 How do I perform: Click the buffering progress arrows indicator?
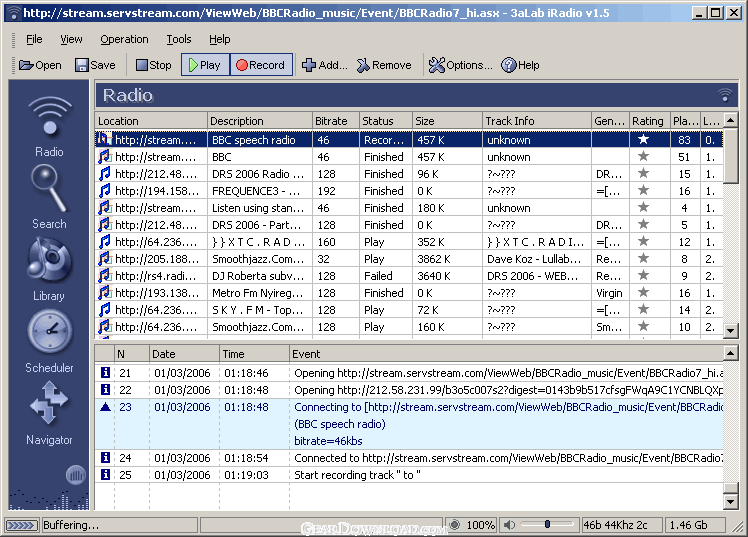tap(22, 525)
